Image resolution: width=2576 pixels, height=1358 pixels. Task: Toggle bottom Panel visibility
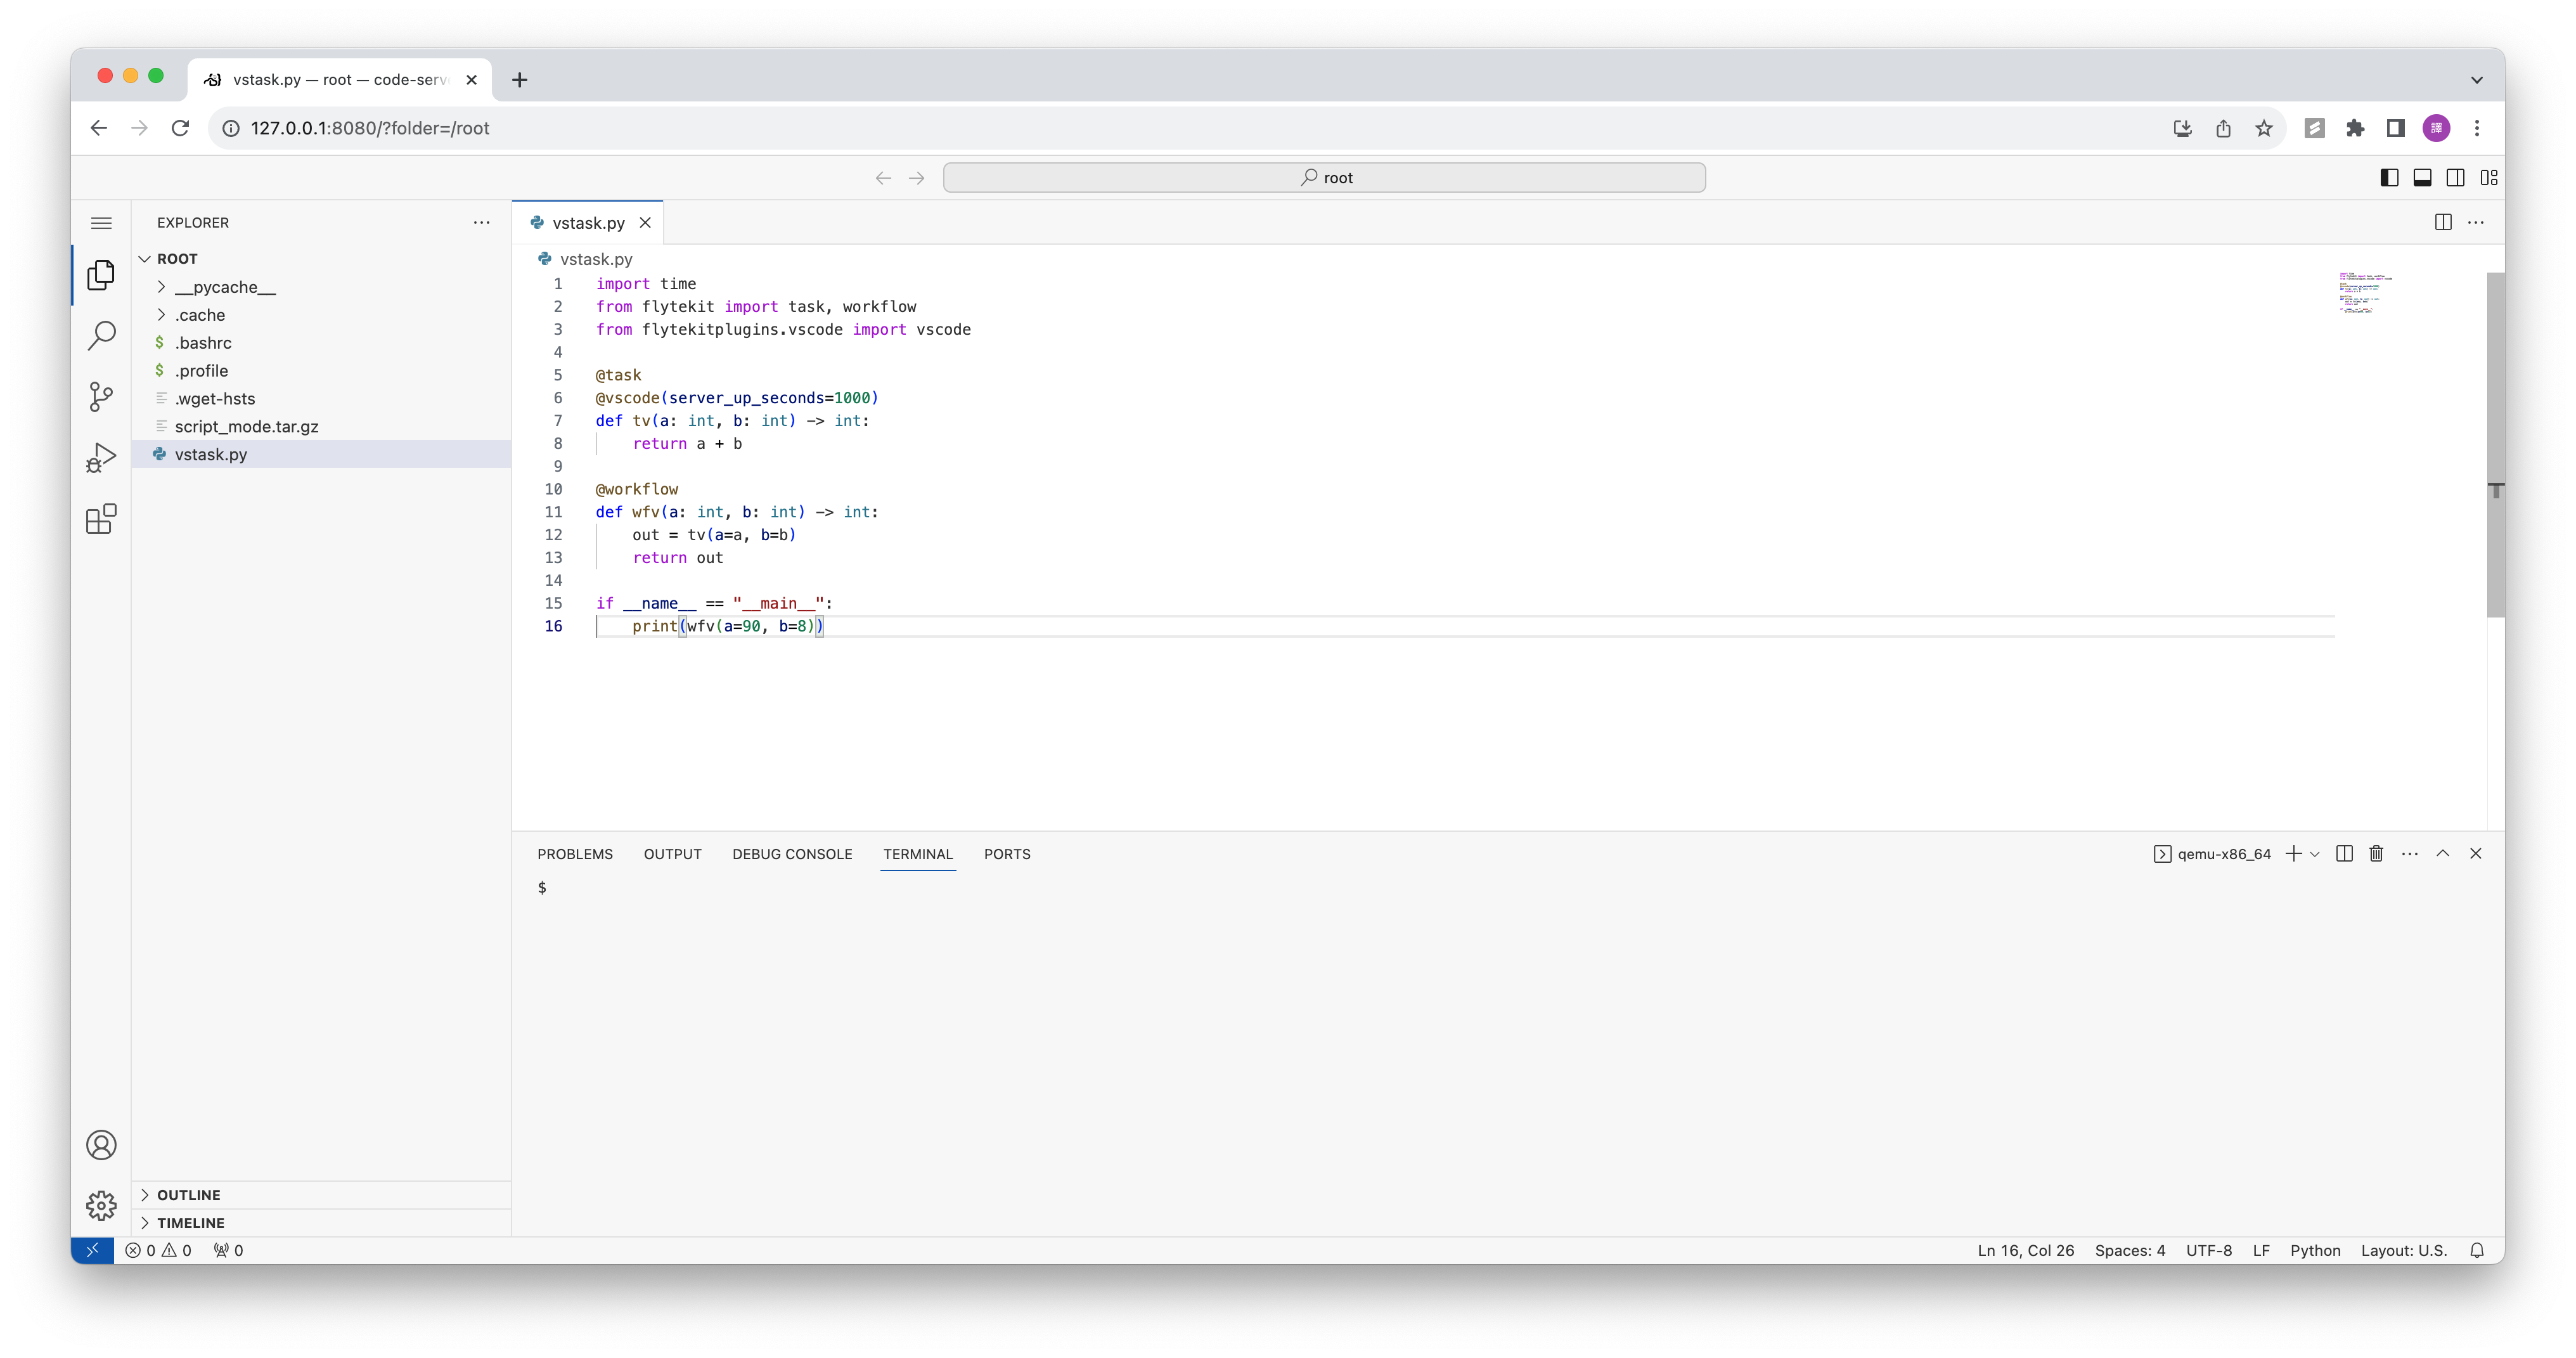pyautogui.click(x=2422, y=178)
